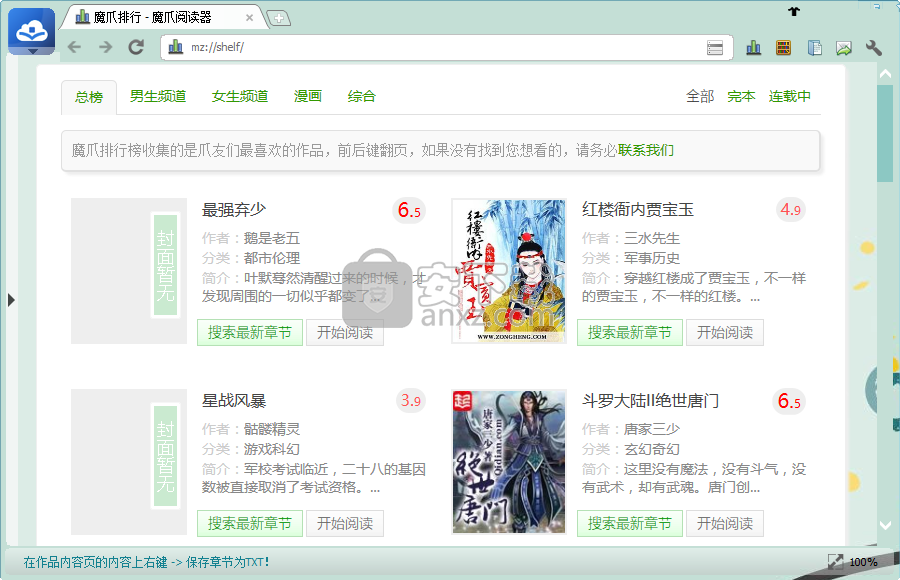The width and height of the screenshot is (900, 580).
Task: Click the 红楼衙内贾宝玉 cover image
Action: coord(509,271)
